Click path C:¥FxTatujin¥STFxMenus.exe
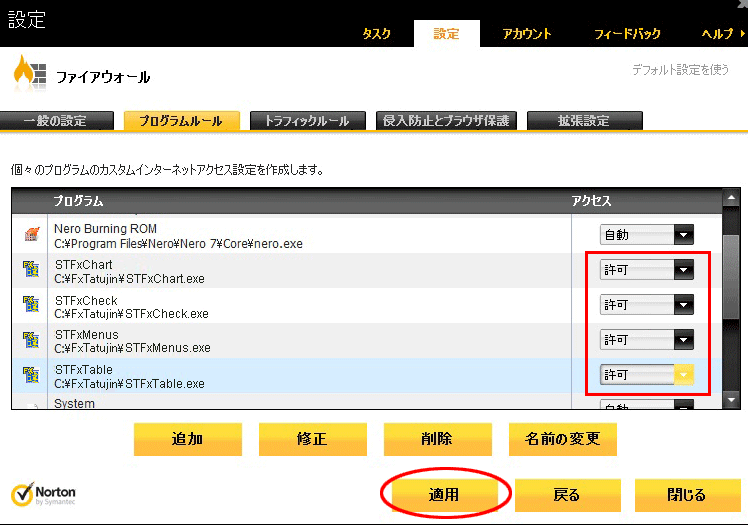This screenshot has width=748, height=527. [x=132, y=348]
